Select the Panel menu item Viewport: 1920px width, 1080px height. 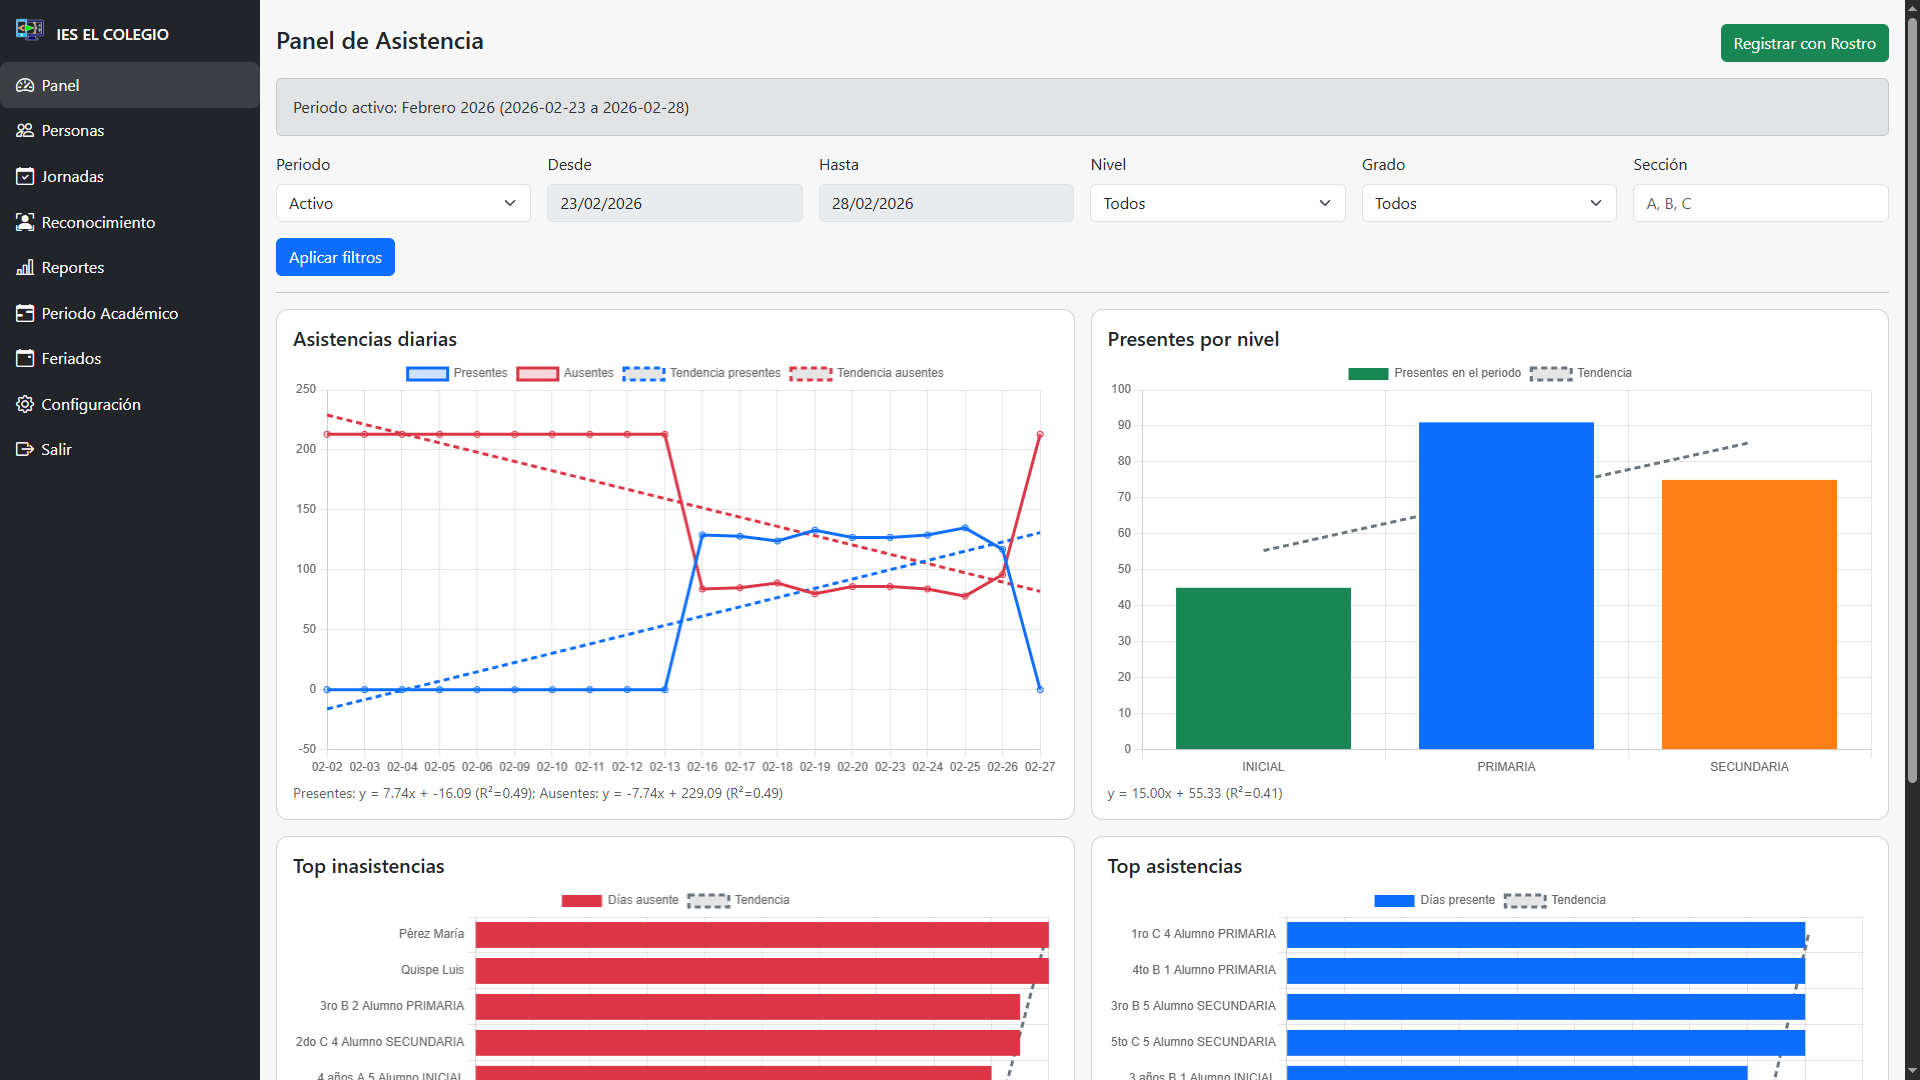(60, 86)
